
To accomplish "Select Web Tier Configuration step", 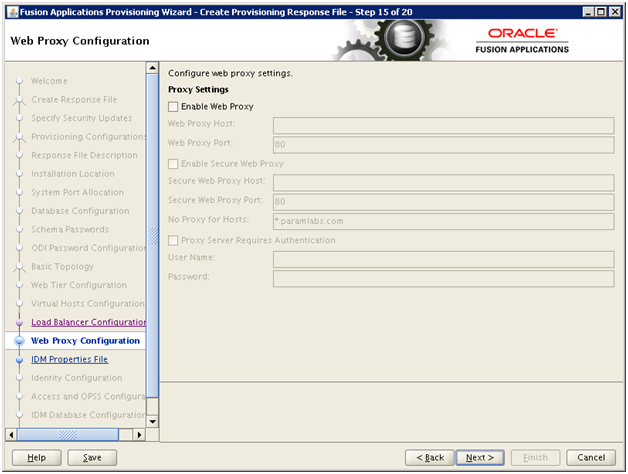I will coord(79,285).
